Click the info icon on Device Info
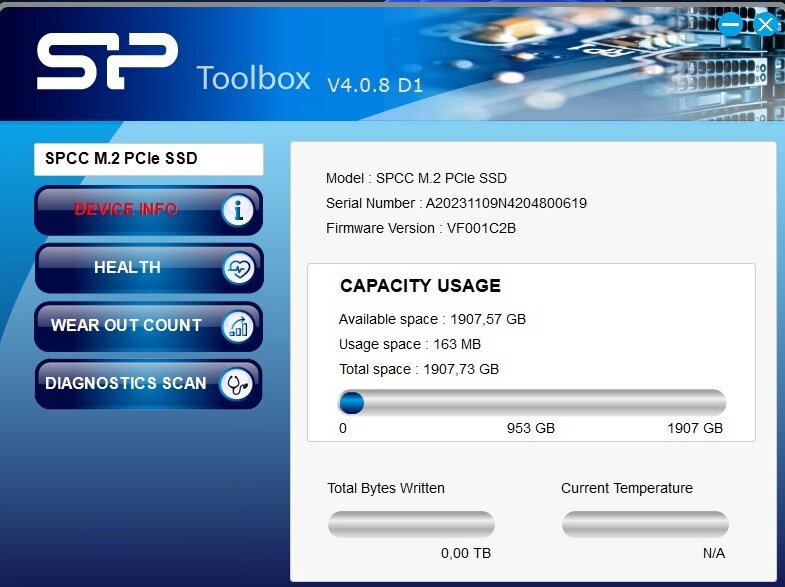This screenshot has height=587, width=785. click(237, 210)
